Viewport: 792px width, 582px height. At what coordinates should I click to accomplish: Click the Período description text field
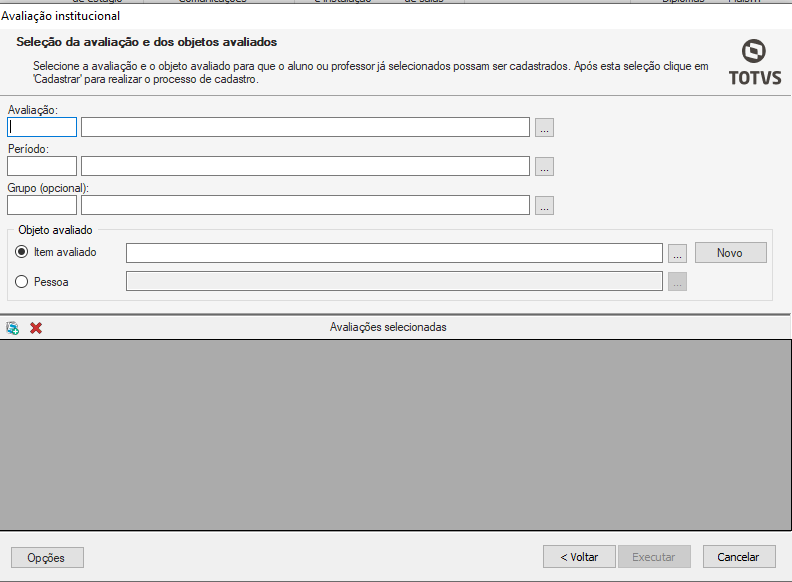tap(305, 166)
